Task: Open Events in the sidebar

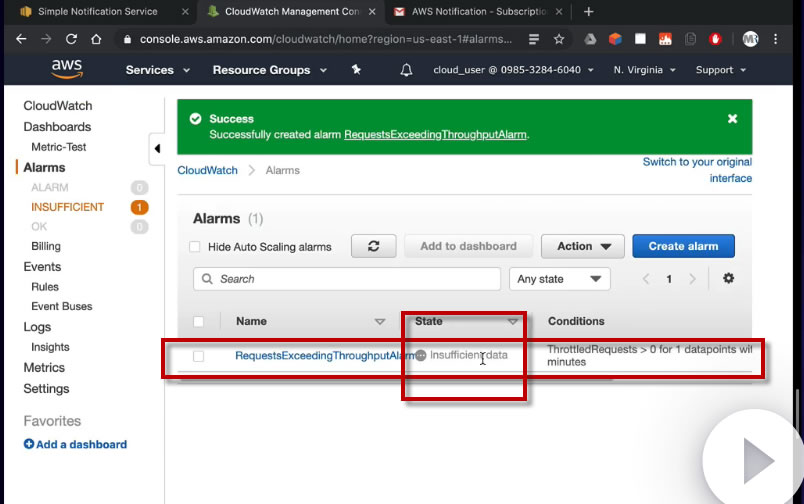Action: [42, 267]
